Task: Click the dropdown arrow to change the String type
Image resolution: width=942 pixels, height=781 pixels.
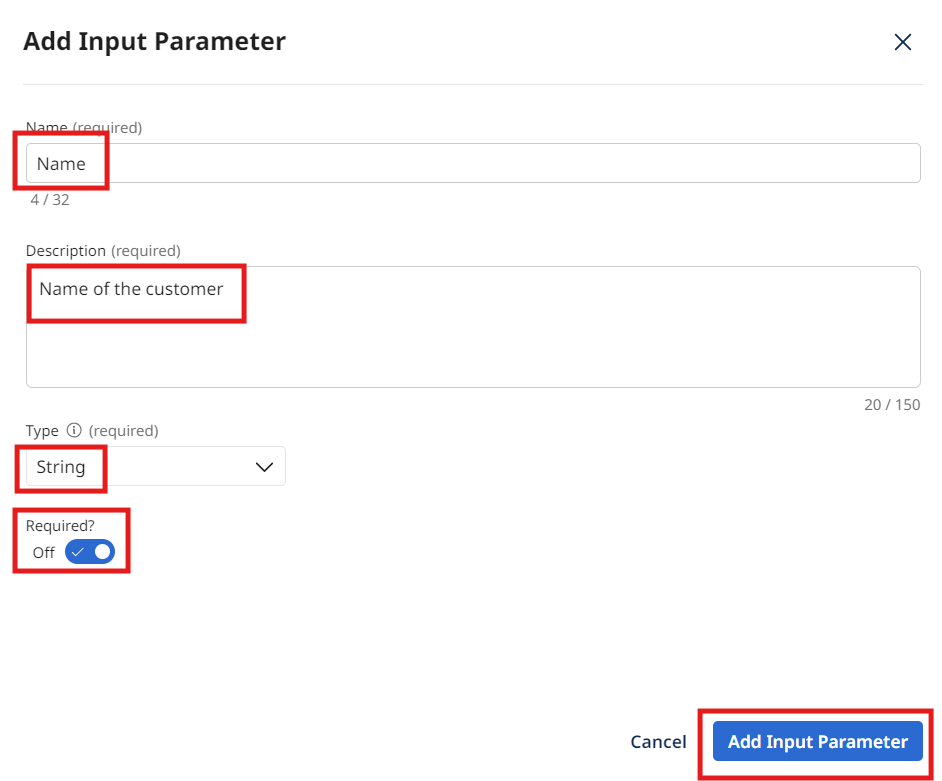Action: coord(264,466)
